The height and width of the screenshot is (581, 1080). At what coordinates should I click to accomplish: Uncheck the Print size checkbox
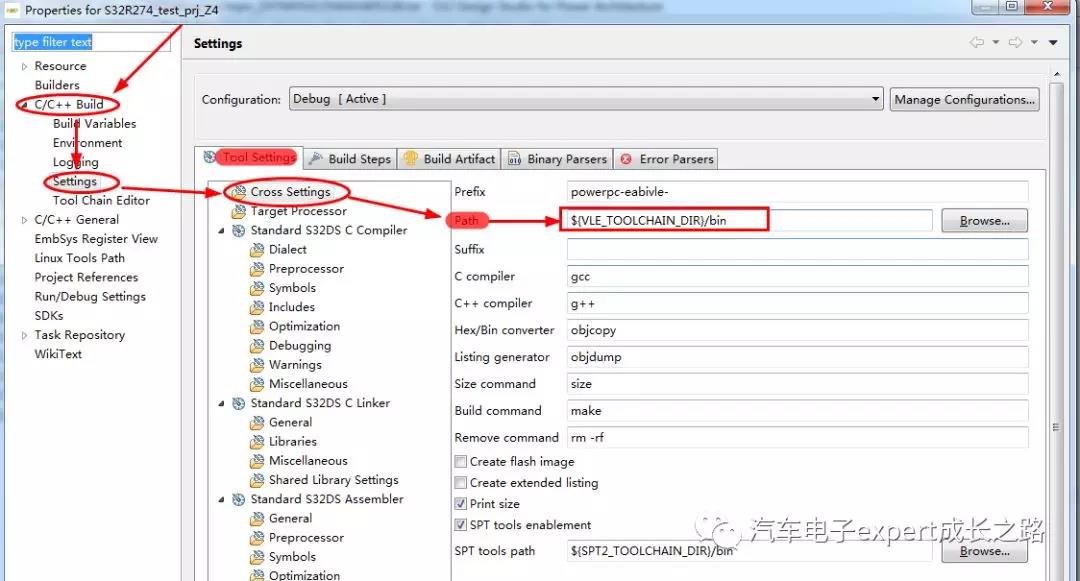[x=461, y=504]
